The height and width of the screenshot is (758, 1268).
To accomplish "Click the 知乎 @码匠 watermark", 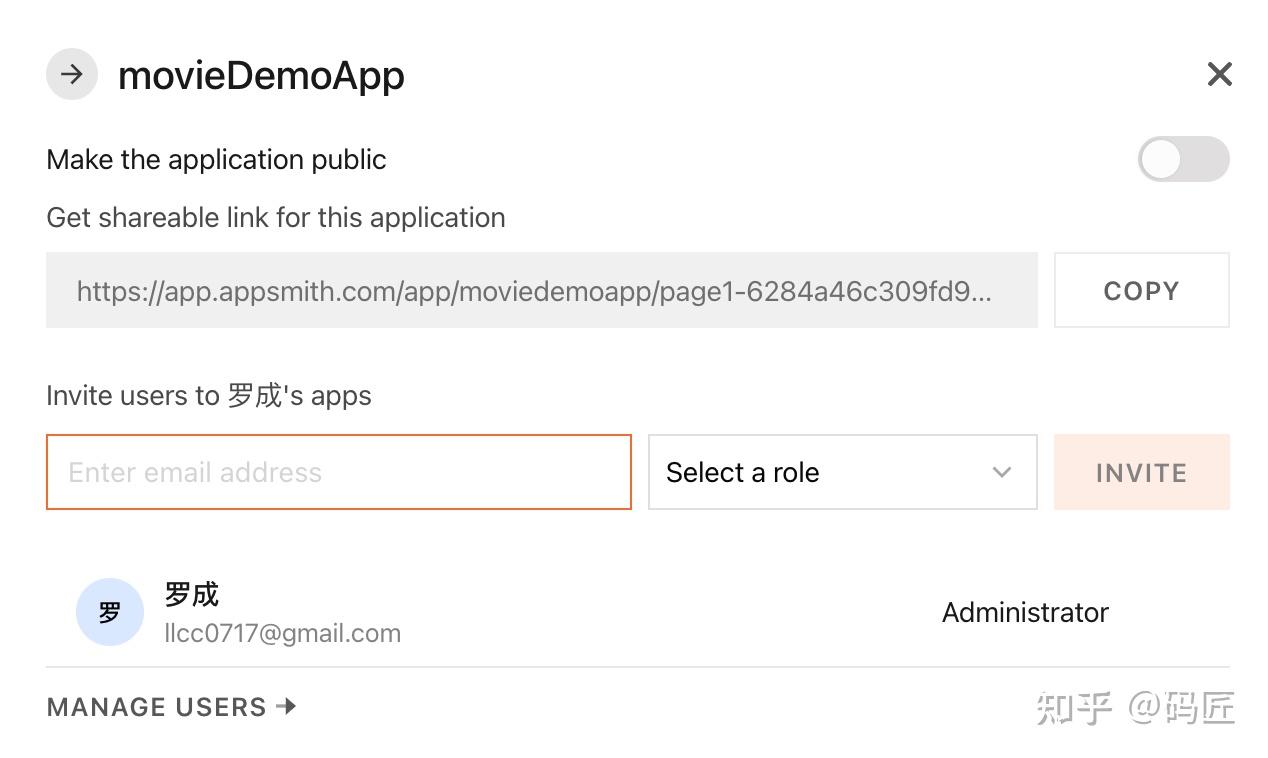I will coord(1135,708).
